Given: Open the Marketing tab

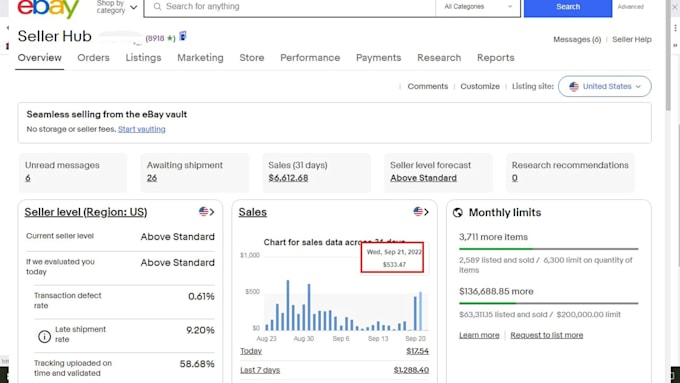Looking at the screenshot, I should click(x=200, y=58).
